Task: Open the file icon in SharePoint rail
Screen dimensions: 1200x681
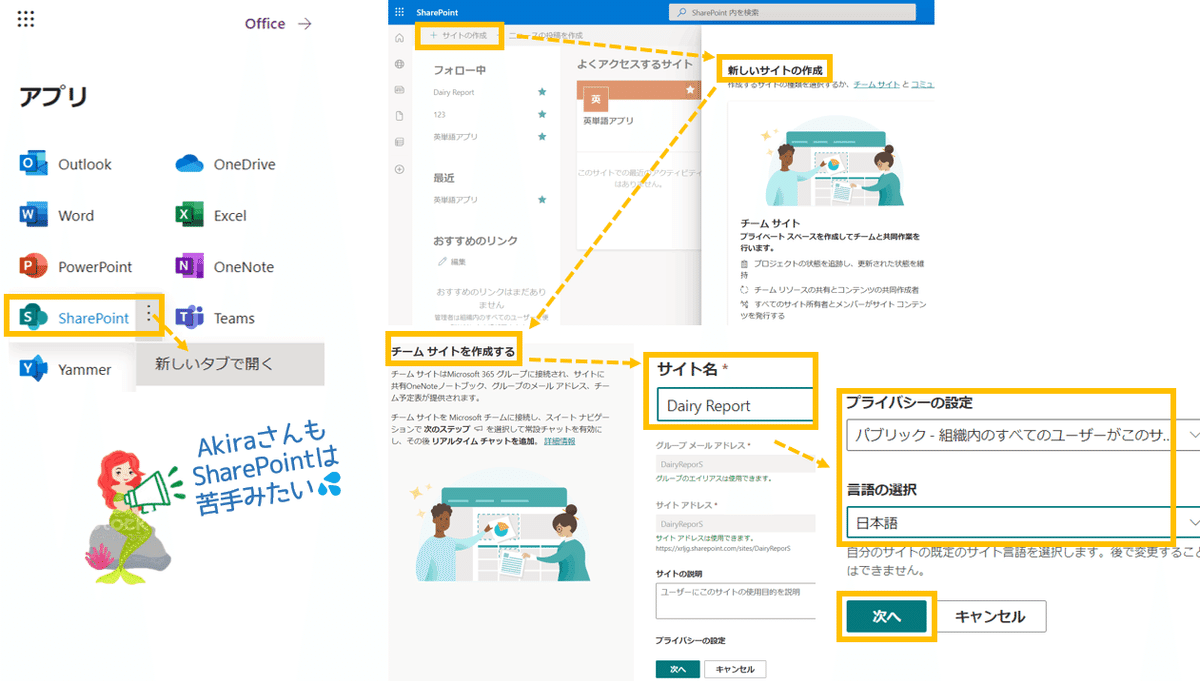Action: click(400, 116)
